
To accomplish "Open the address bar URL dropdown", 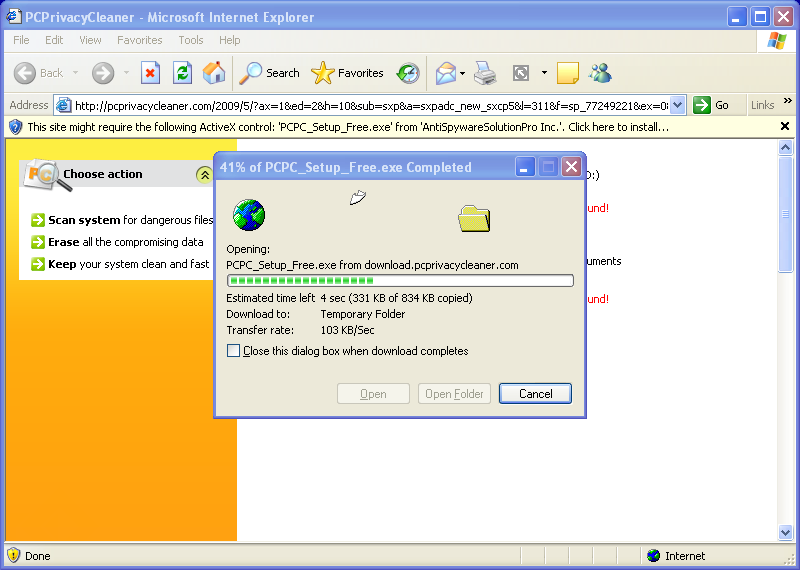I will click(677, 105).
